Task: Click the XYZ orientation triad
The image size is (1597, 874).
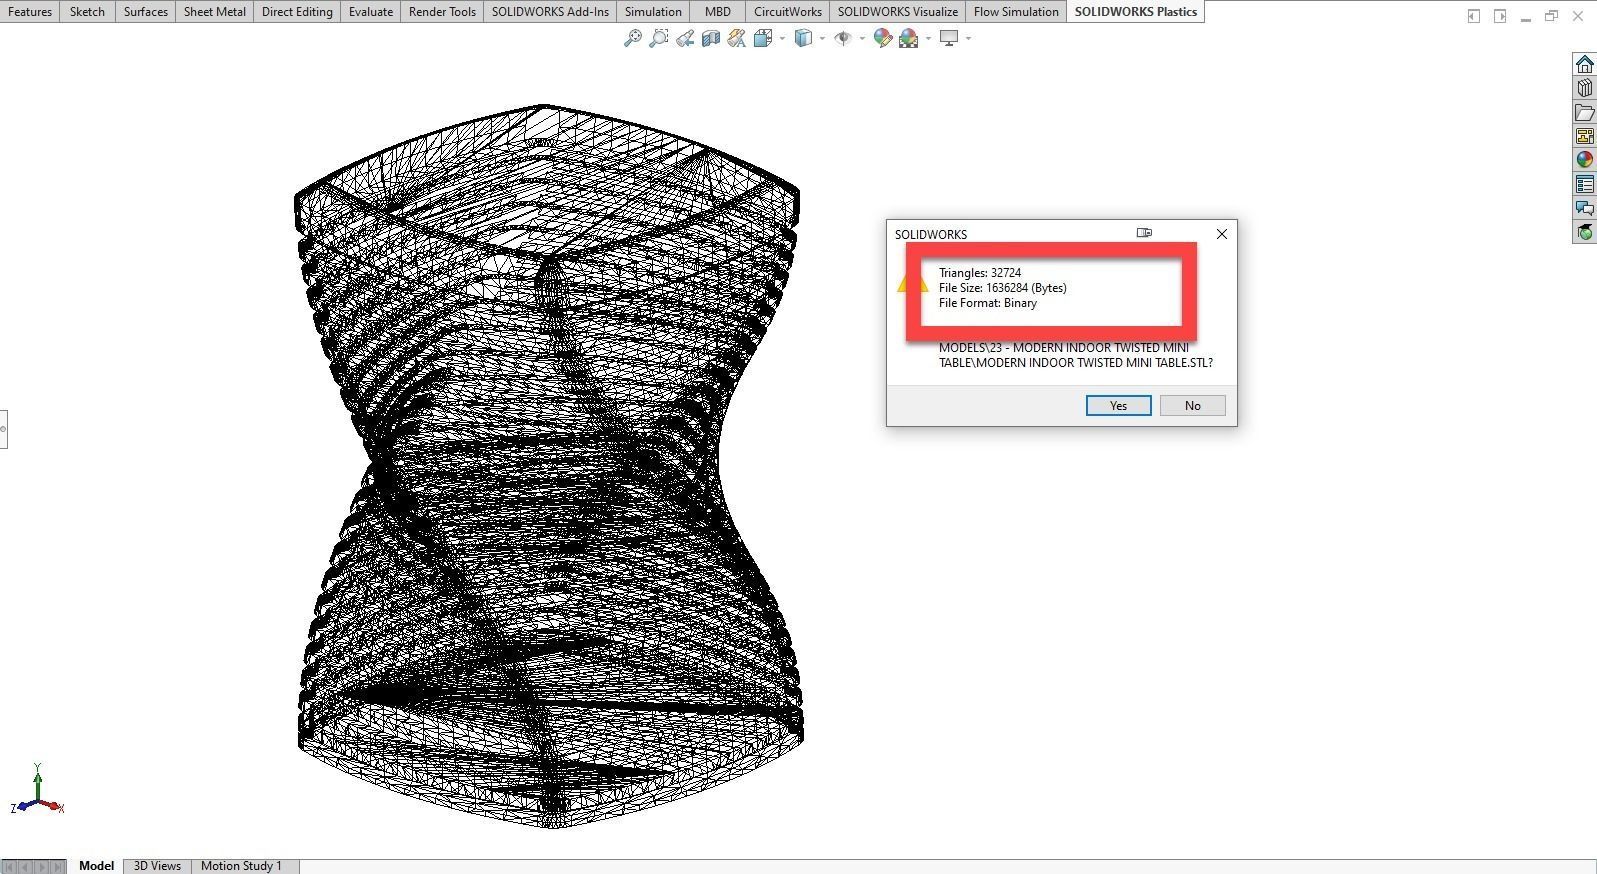Action: click(37, 790)
